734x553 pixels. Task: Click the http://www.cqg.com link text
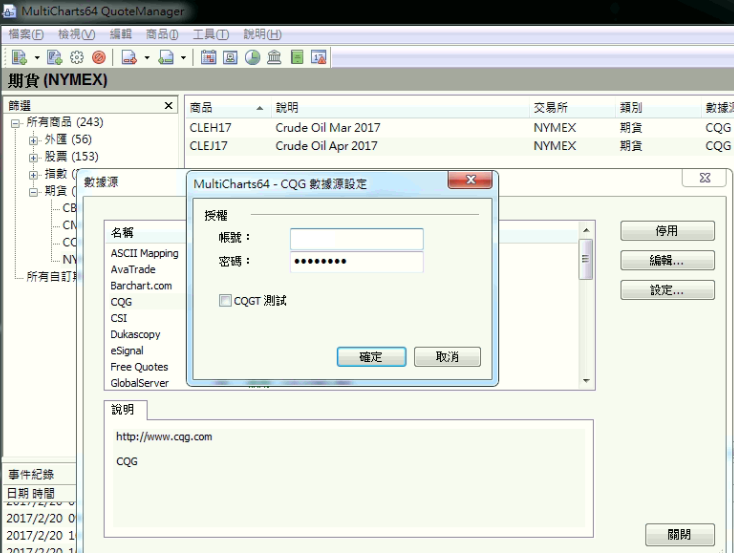coord(164,436)
